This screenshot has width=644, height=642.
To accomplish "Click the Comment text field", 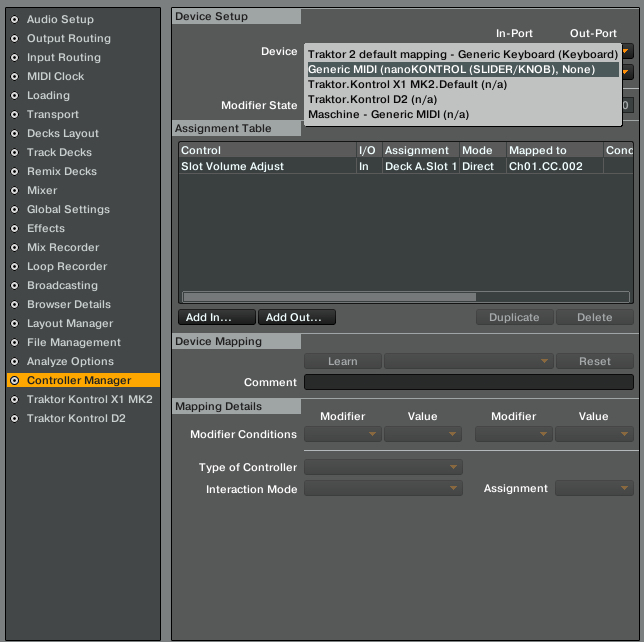I will click(x=469, y=382).
